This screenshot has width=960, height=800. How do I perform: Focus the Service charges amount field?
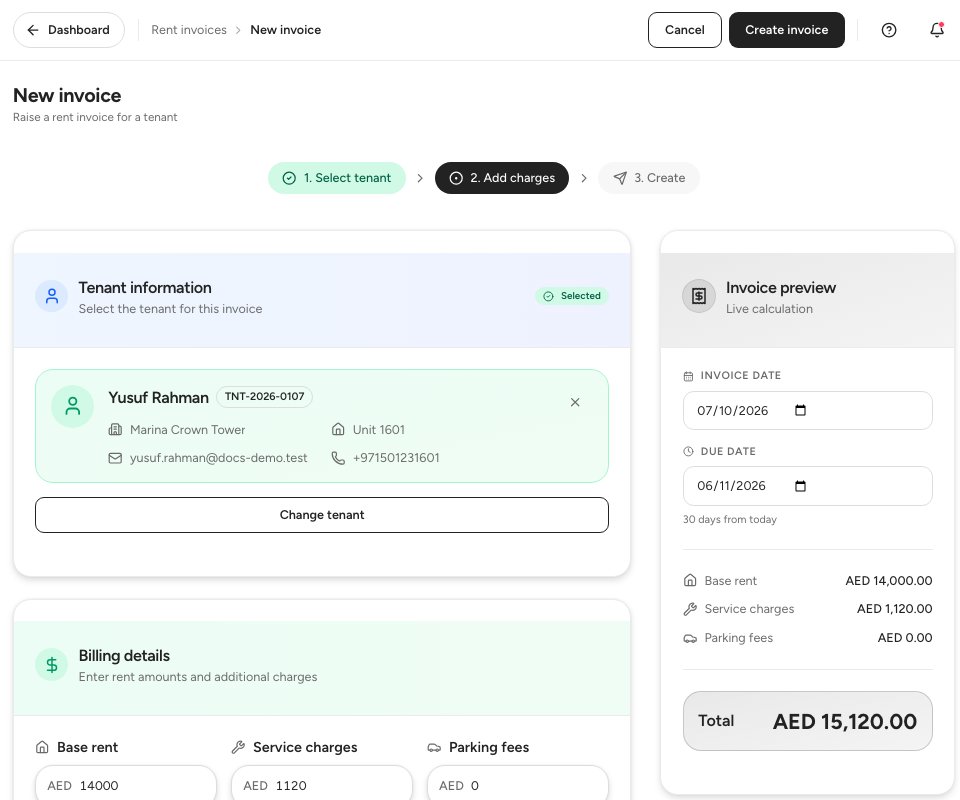point(322,783)
